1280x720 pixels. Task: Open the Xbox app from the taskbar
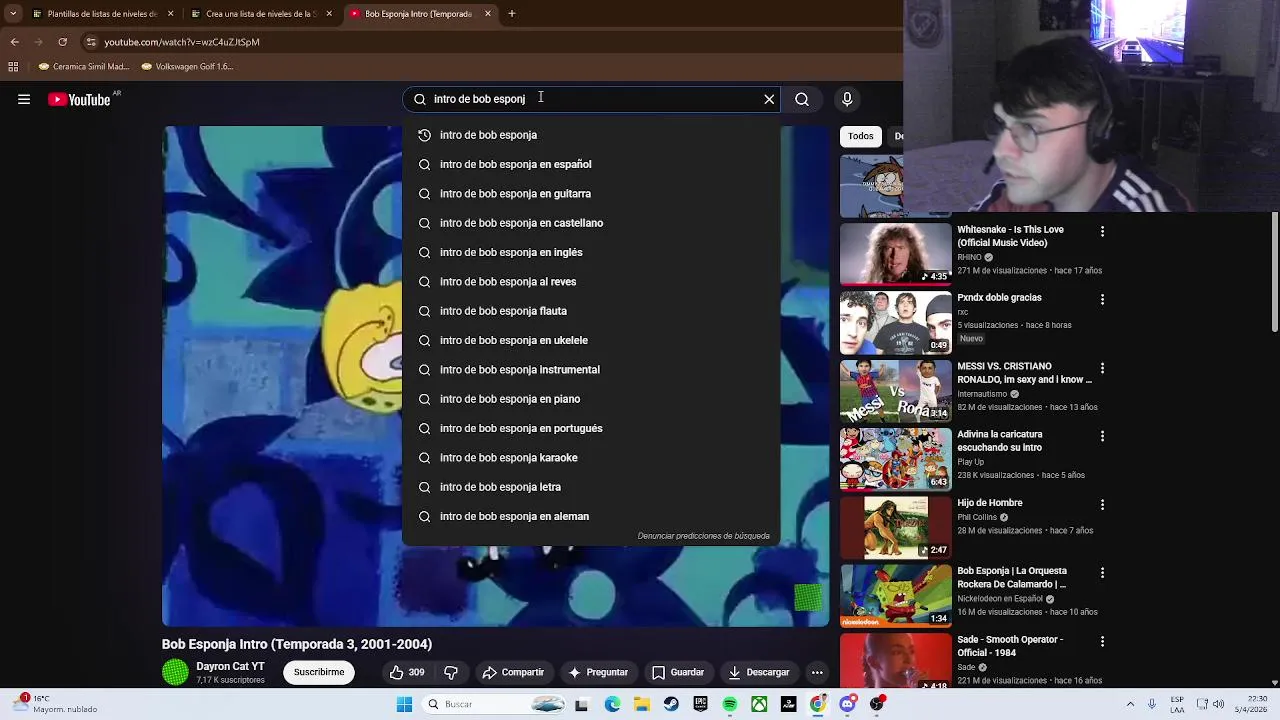tap(760, 704)
